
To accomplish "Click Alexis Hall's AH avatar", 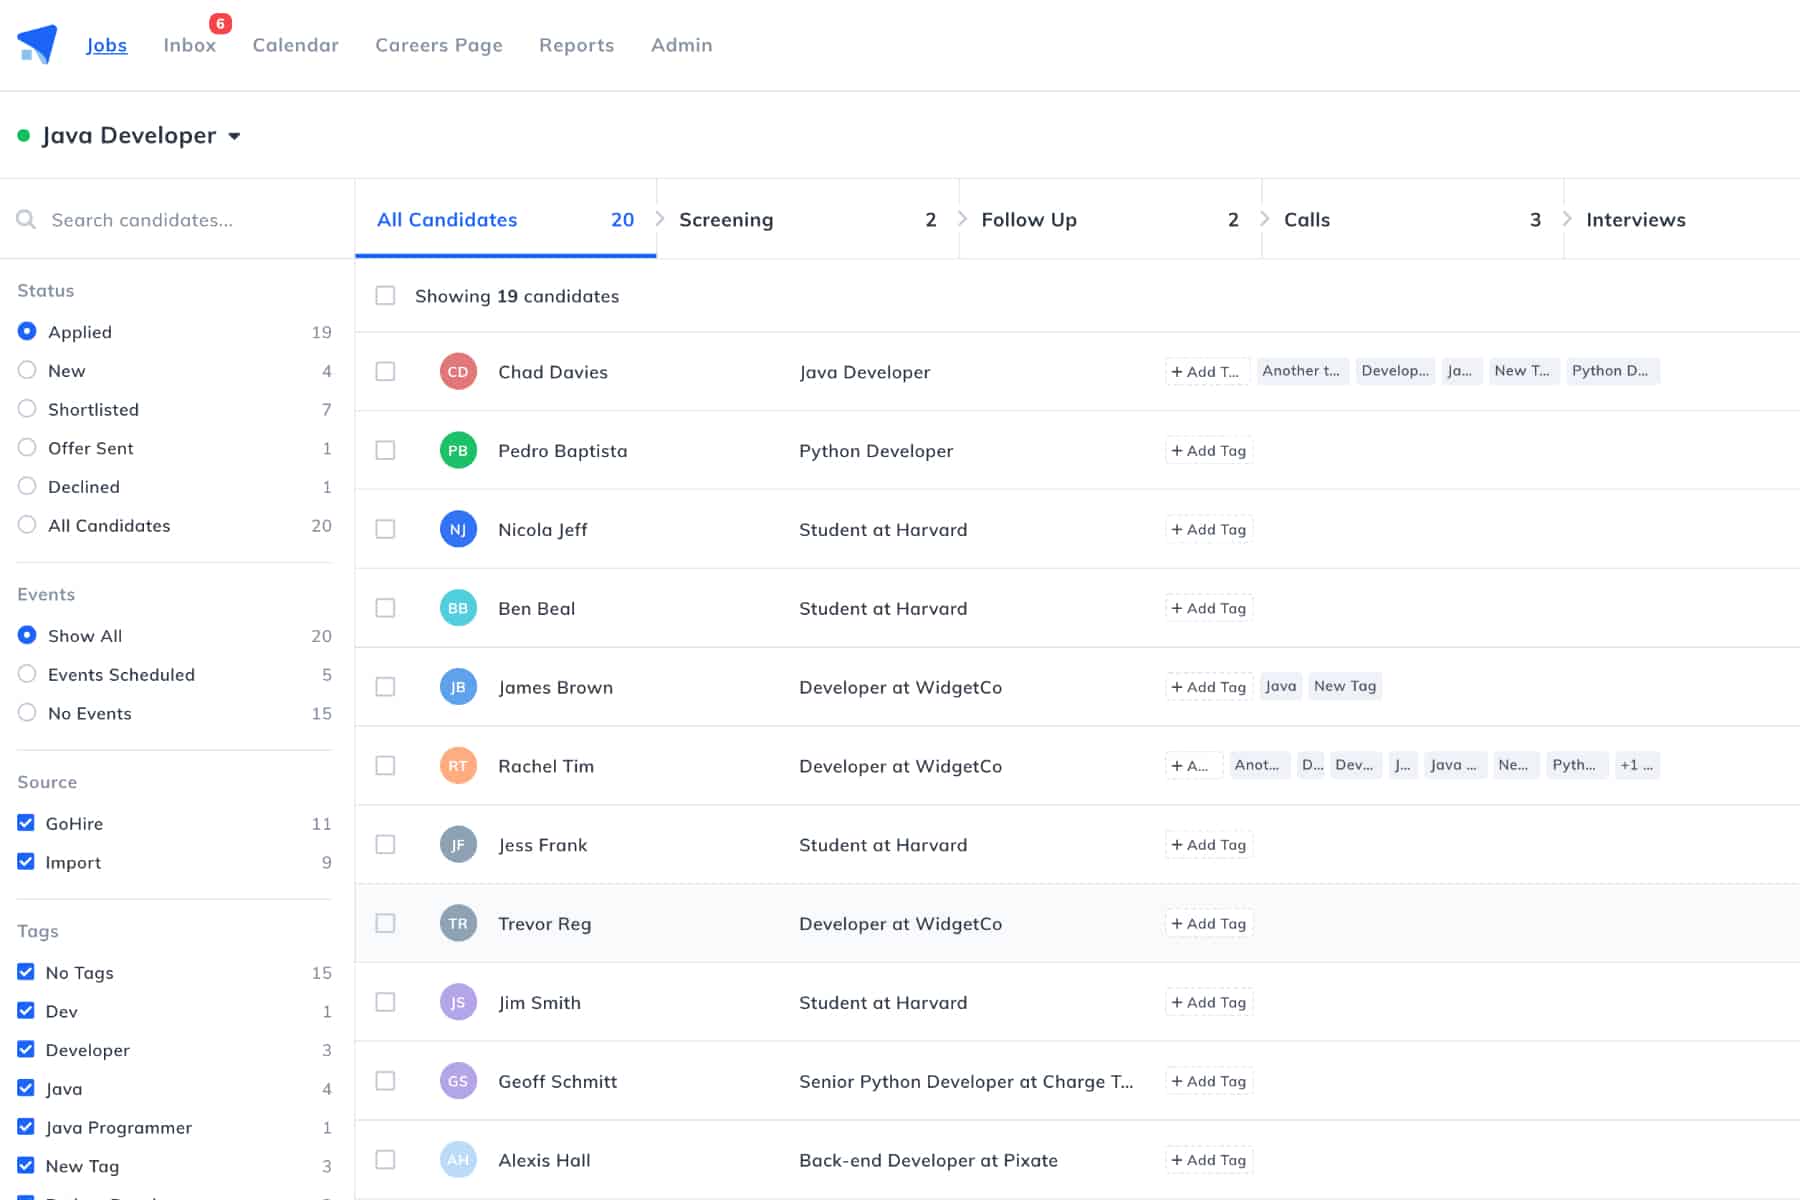I will click(458, 1159).
